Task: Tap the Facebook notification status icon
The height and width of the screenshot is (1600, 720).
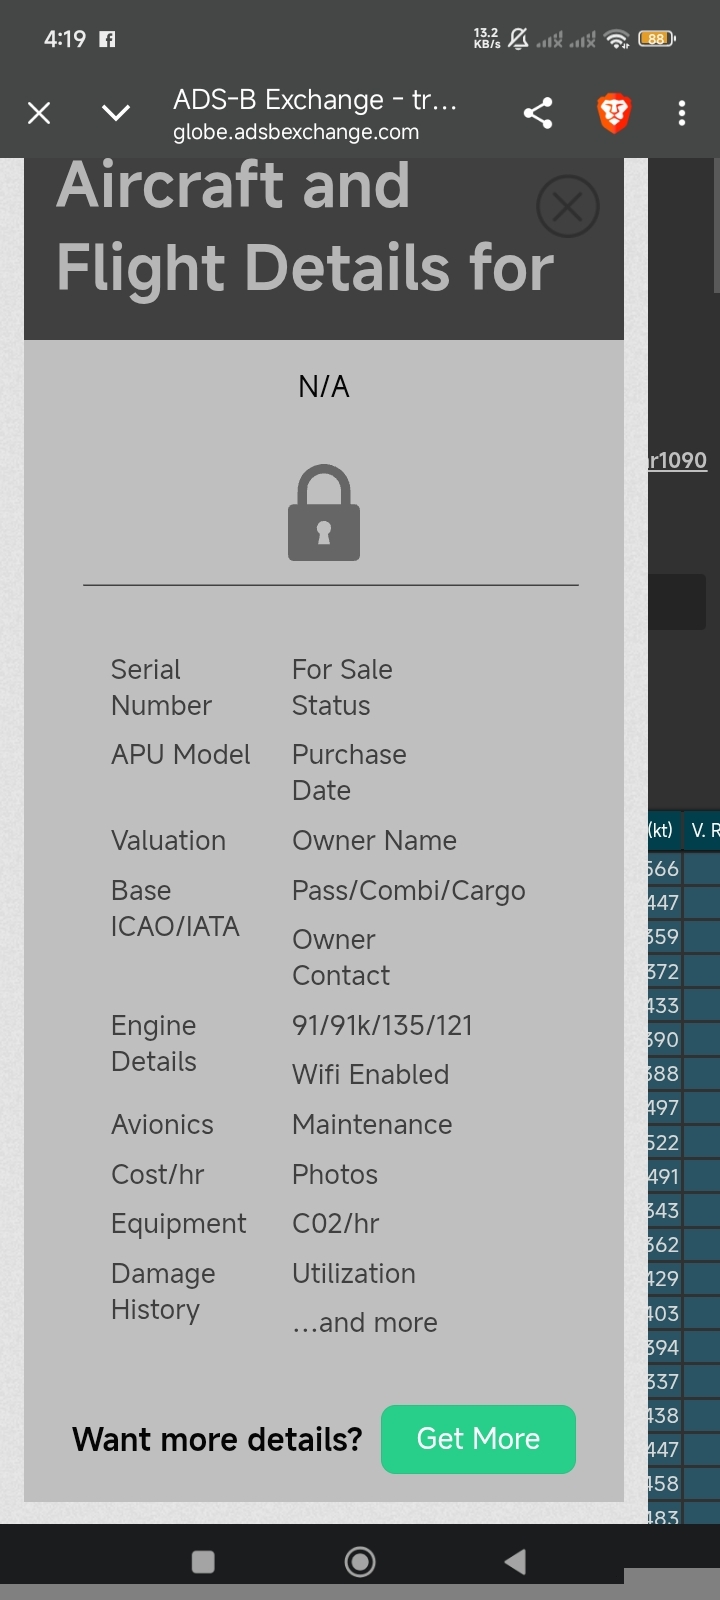Action: tap(107, 39)
